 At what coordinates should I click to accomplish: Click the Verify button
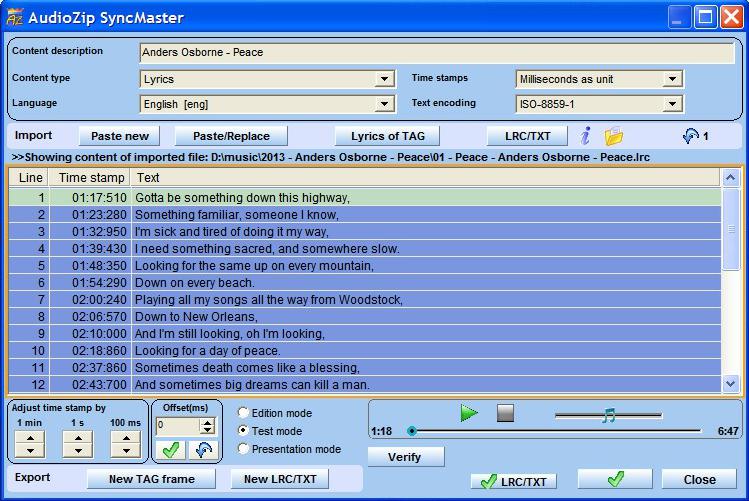pos(405,457)
